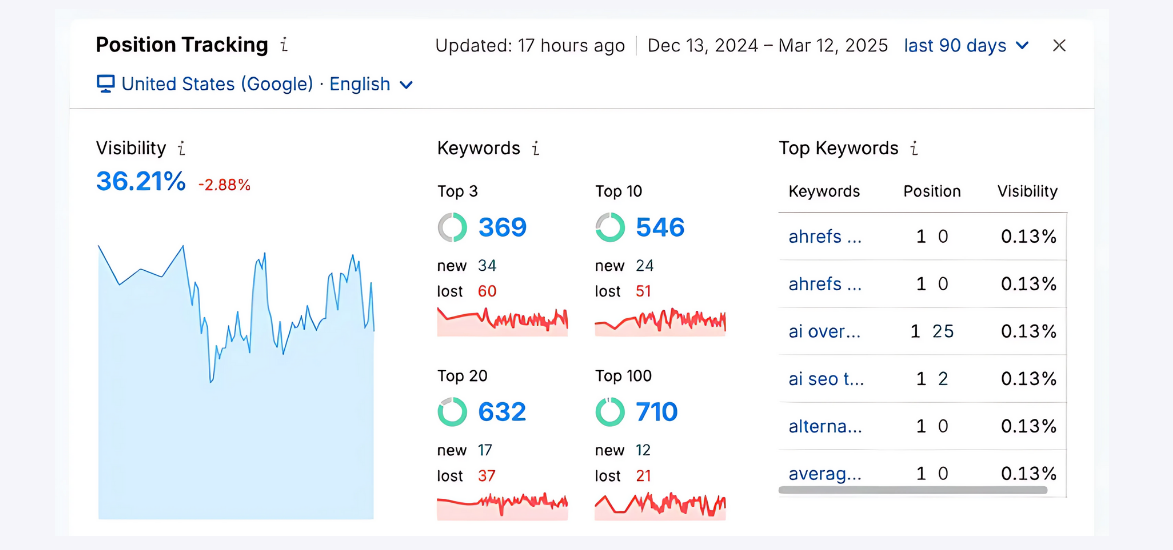Click the Top 100 donut chart icon
Viewport: 1173px width, 550px height.
(x=610, y=412)
